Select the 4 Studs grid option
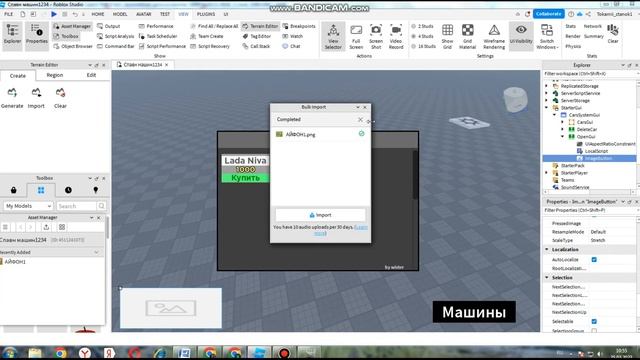This screenshot has width=640, height=360. tap(422, 36)
